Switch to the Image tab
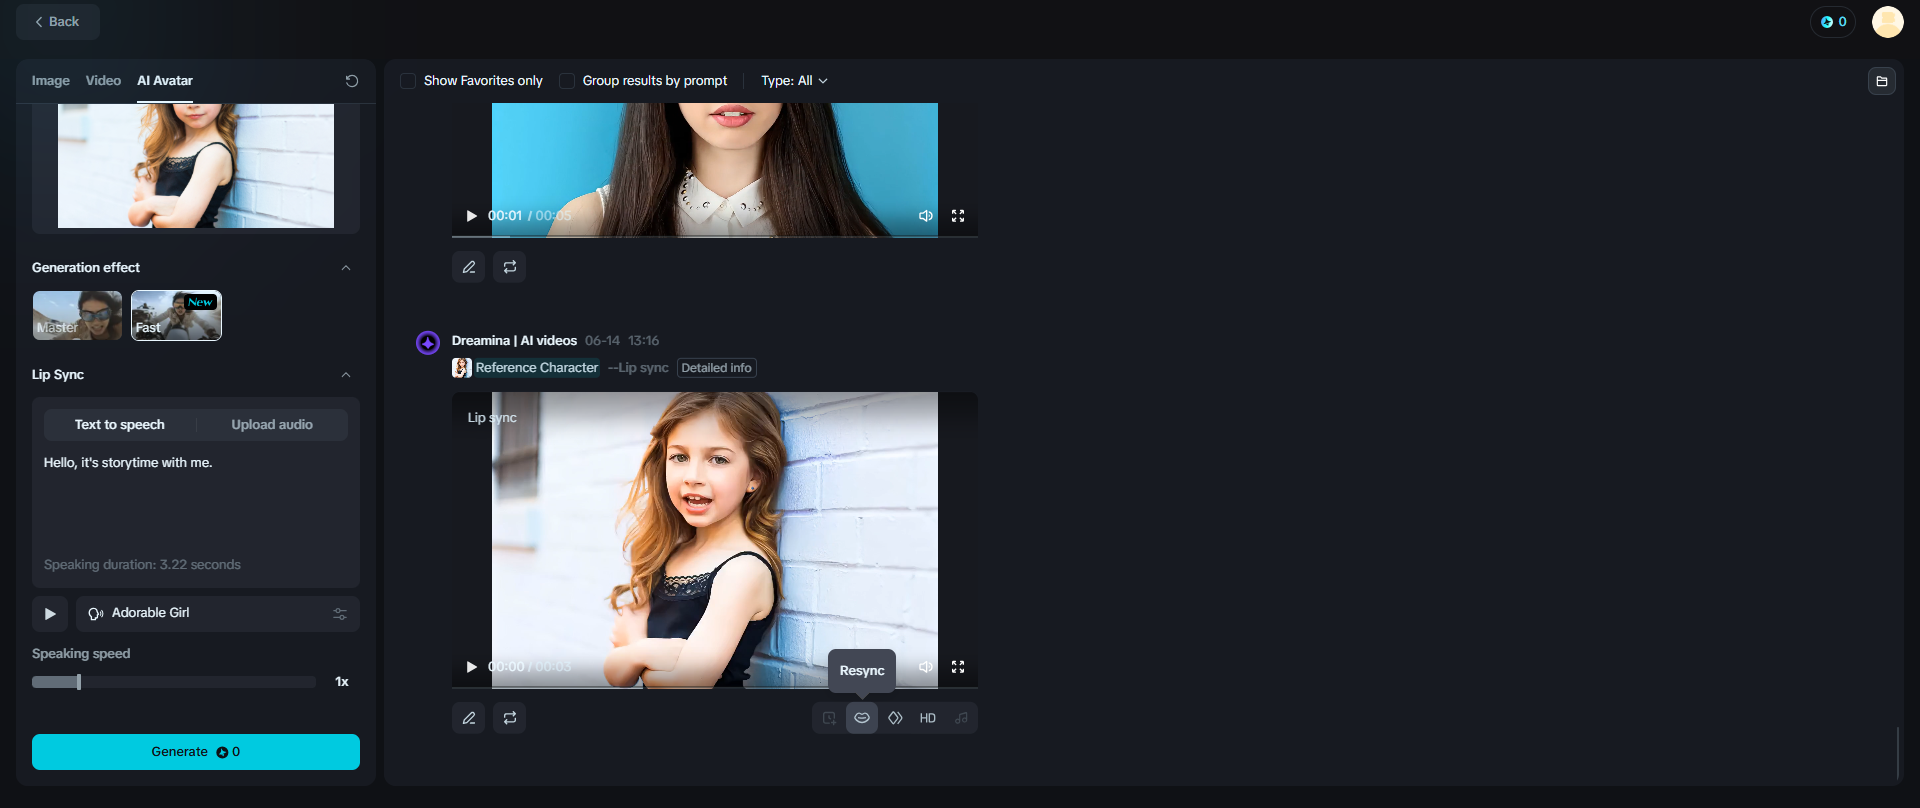Image resolution: width=1920 pixels, height=808 pixels. pyautogui.click(x=51, y=81)
